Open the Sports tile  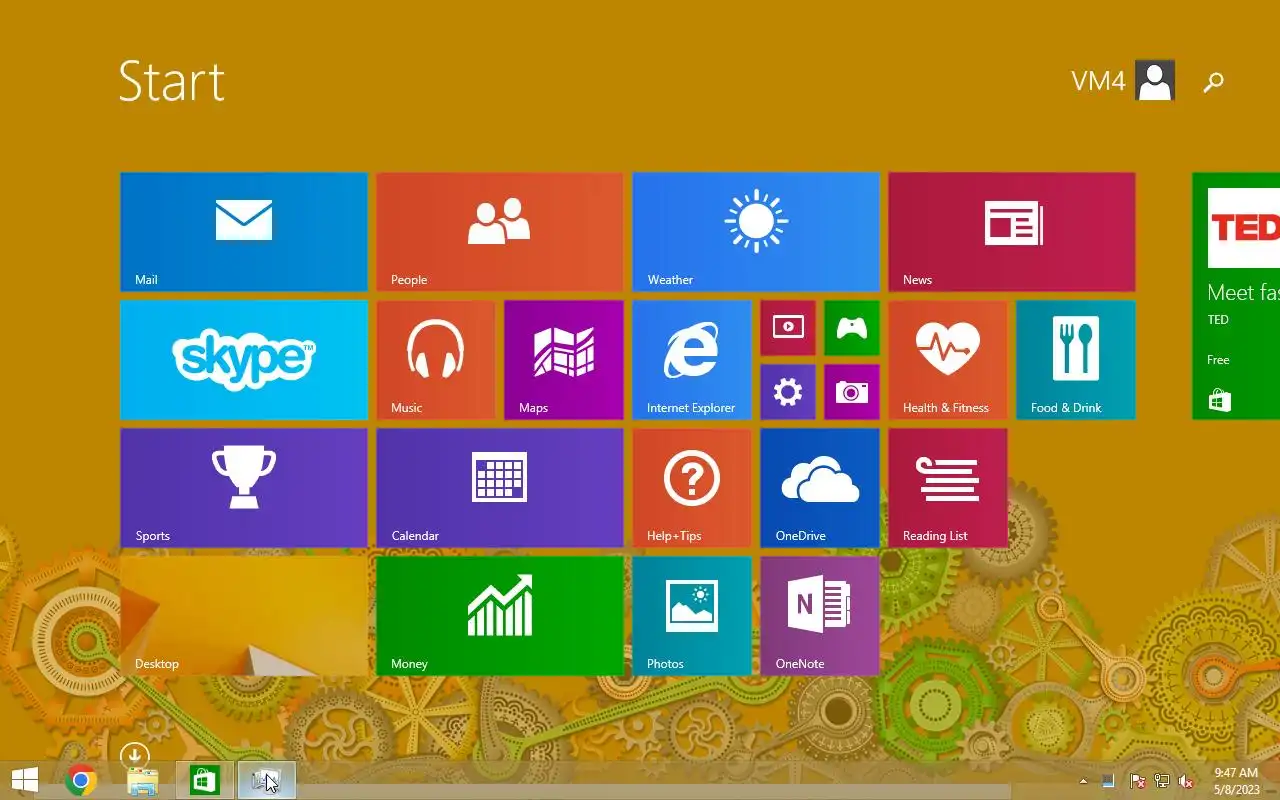(244, 488)
